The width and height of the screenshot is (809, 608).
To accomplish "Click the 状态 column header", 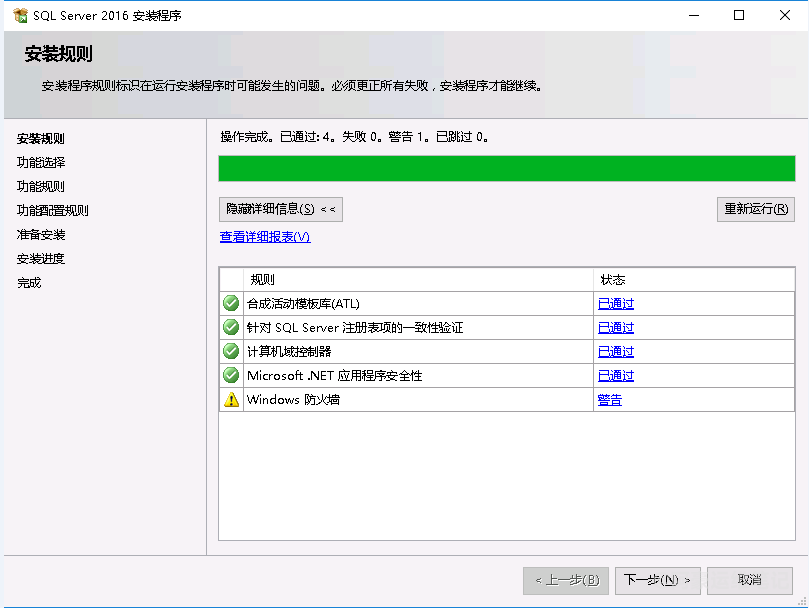I will (694, 280).
